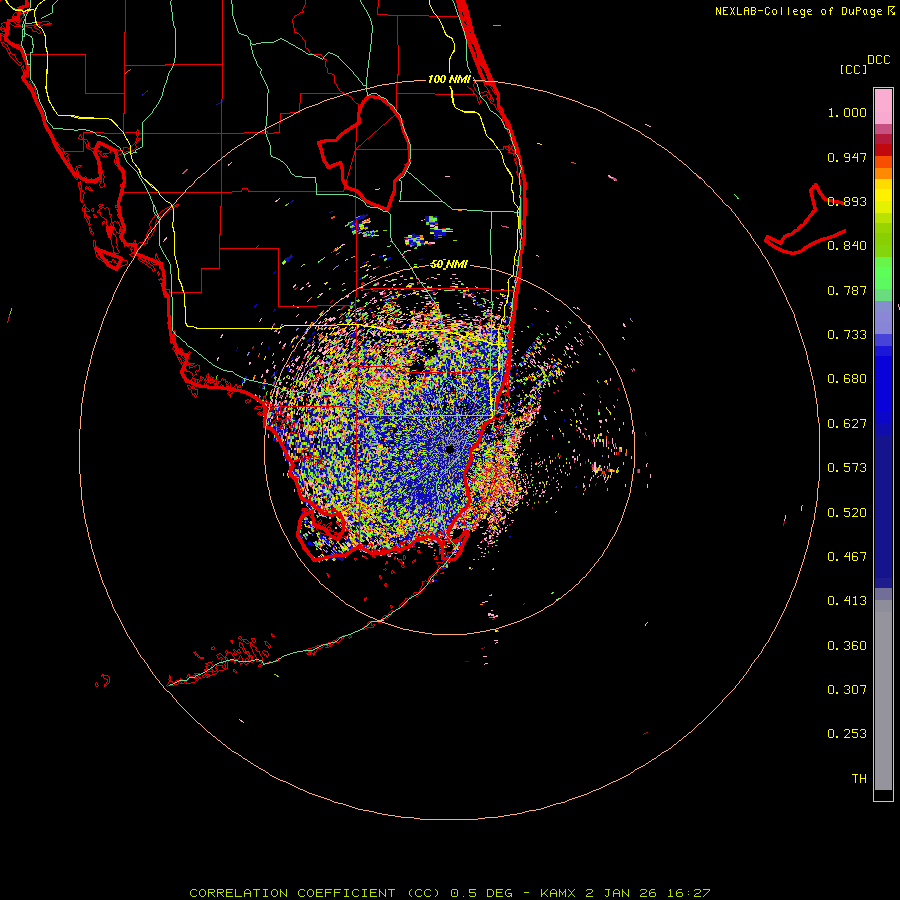This screenshot has width=900, height=900.
Task: Select the 0.467 scale value
Action: 847,557
